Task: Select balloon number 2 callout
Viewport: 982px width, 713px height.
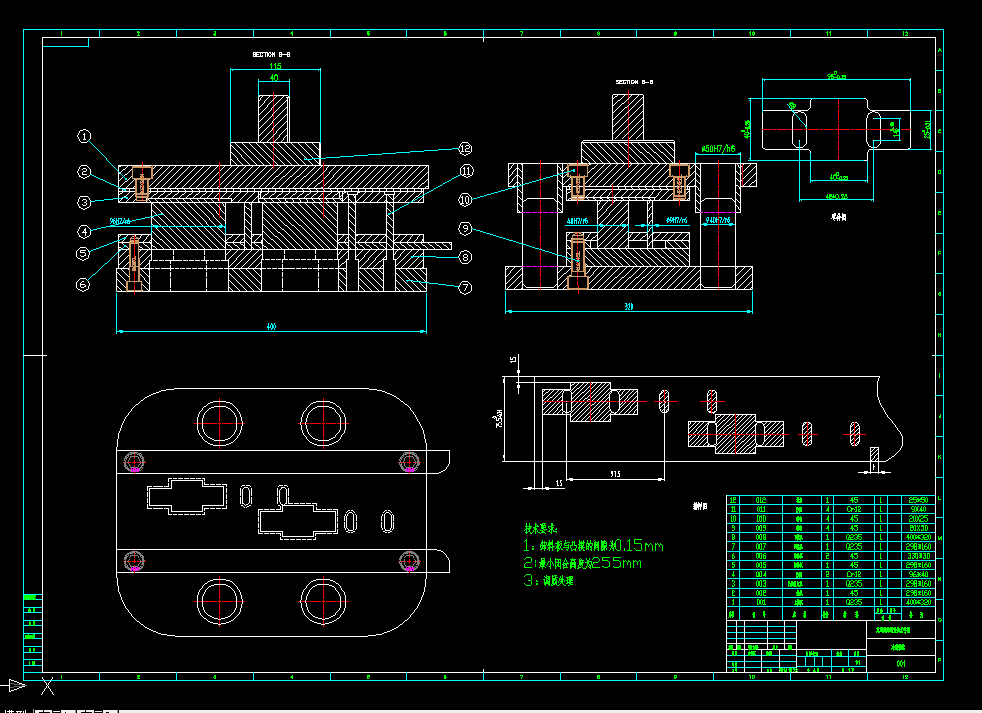Action: coord(84,172)
